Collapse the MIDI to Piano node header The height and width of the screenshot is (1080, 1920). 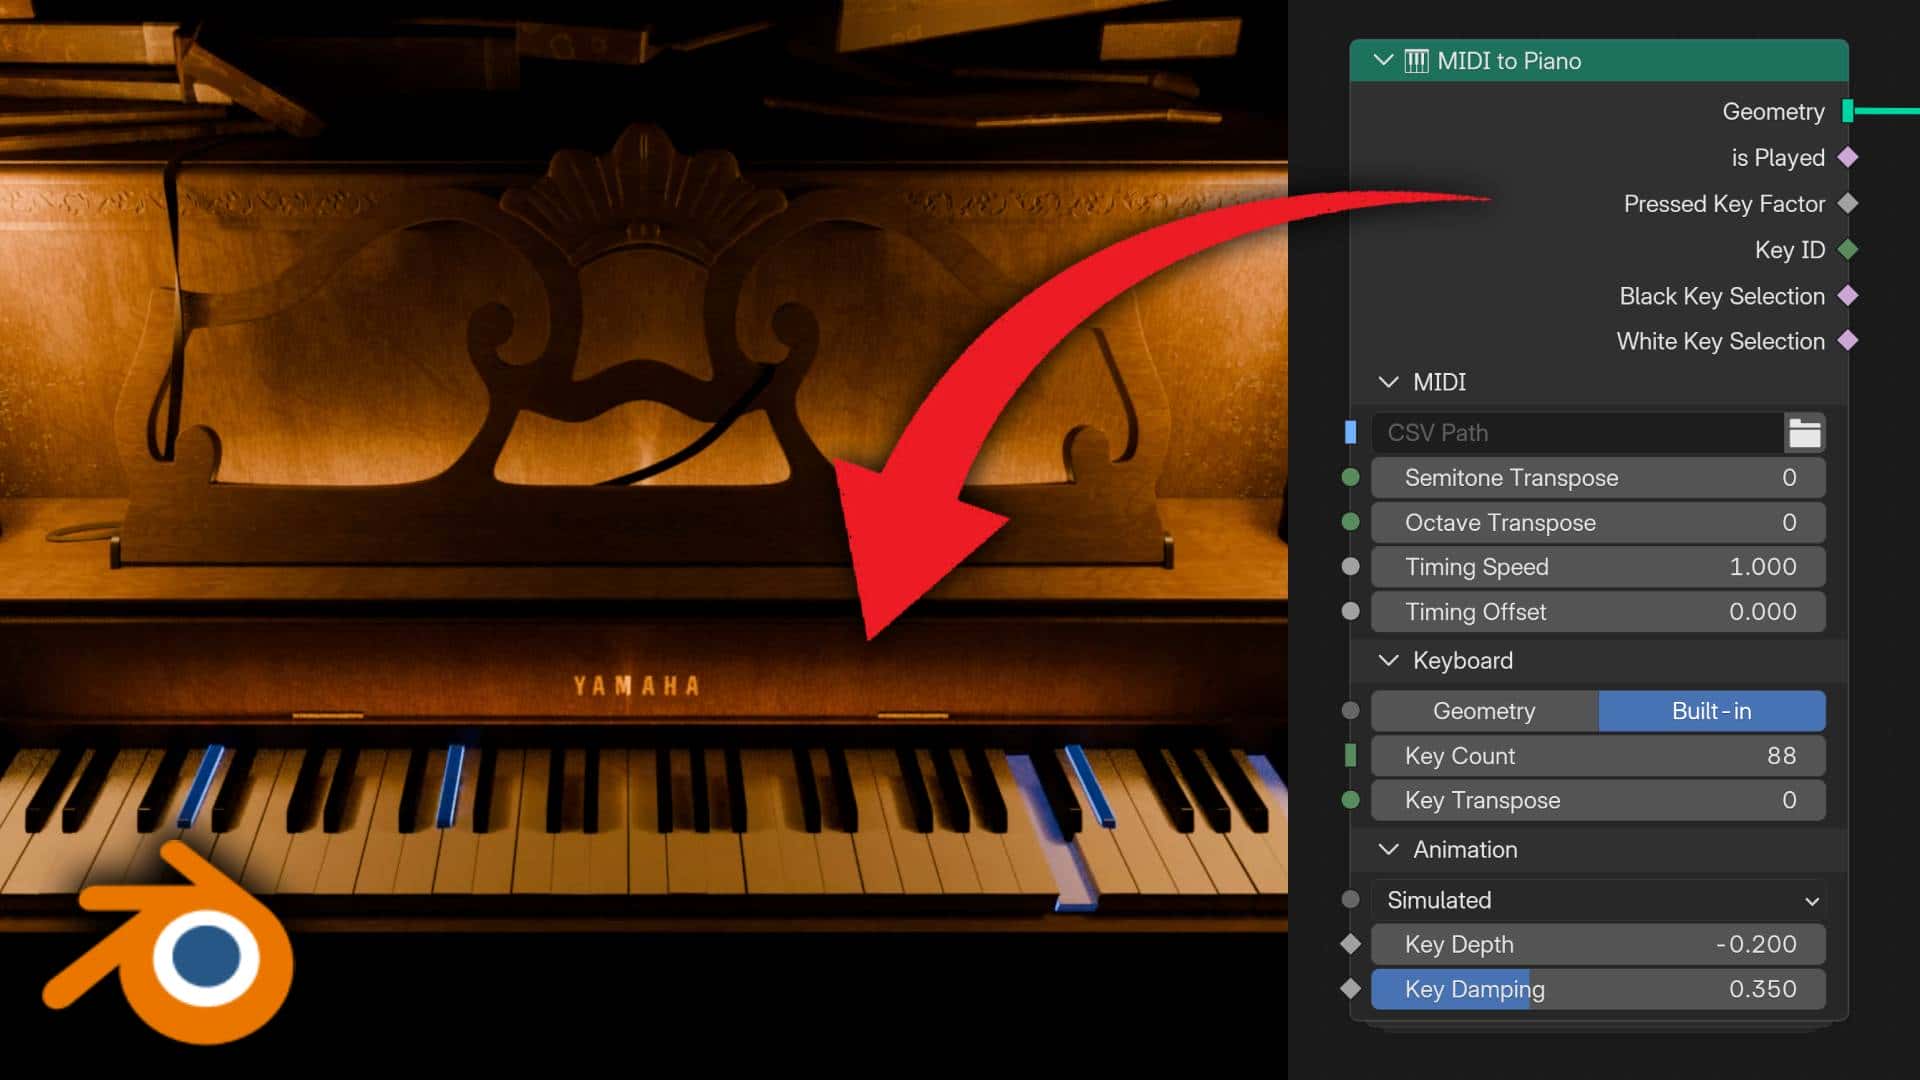click(1384, 60)
